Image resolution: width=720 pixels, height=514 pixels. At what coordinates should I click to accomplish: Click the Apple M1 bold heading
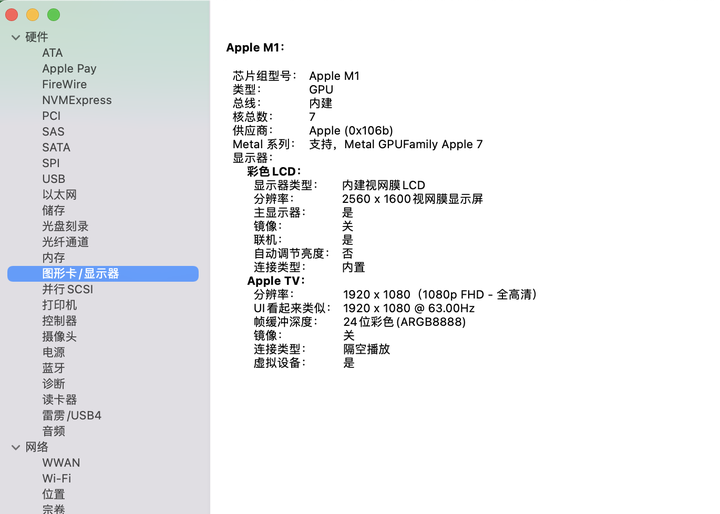[255, 47]
